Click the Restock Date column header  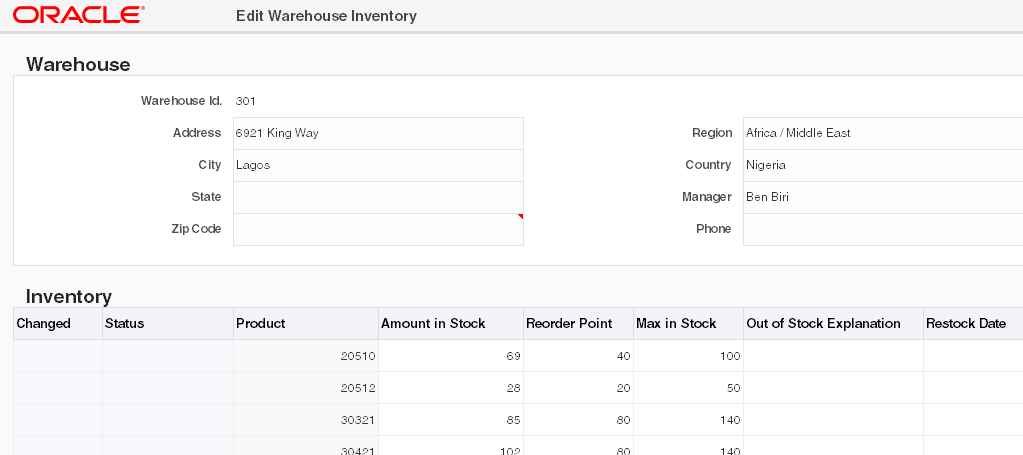973,324
